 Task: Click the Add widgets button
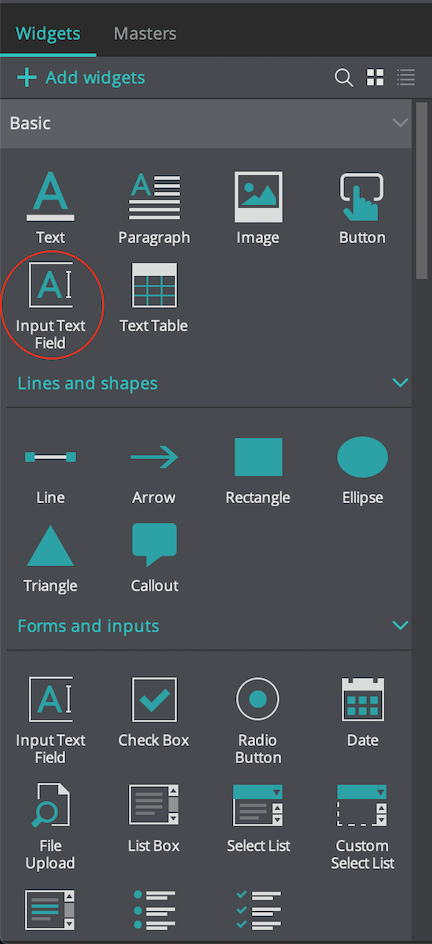tap(81, 78)
